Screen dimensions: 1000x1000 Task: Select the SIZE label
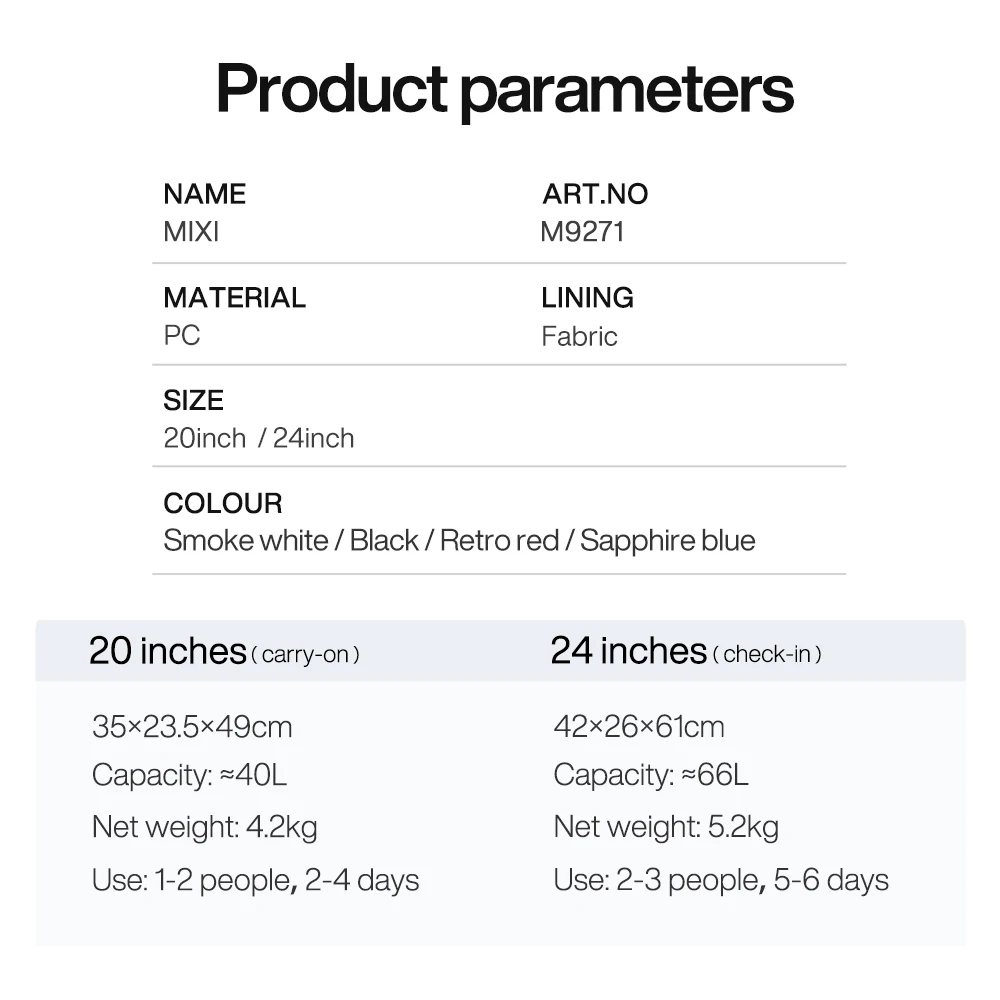click(x=193, y=400)
